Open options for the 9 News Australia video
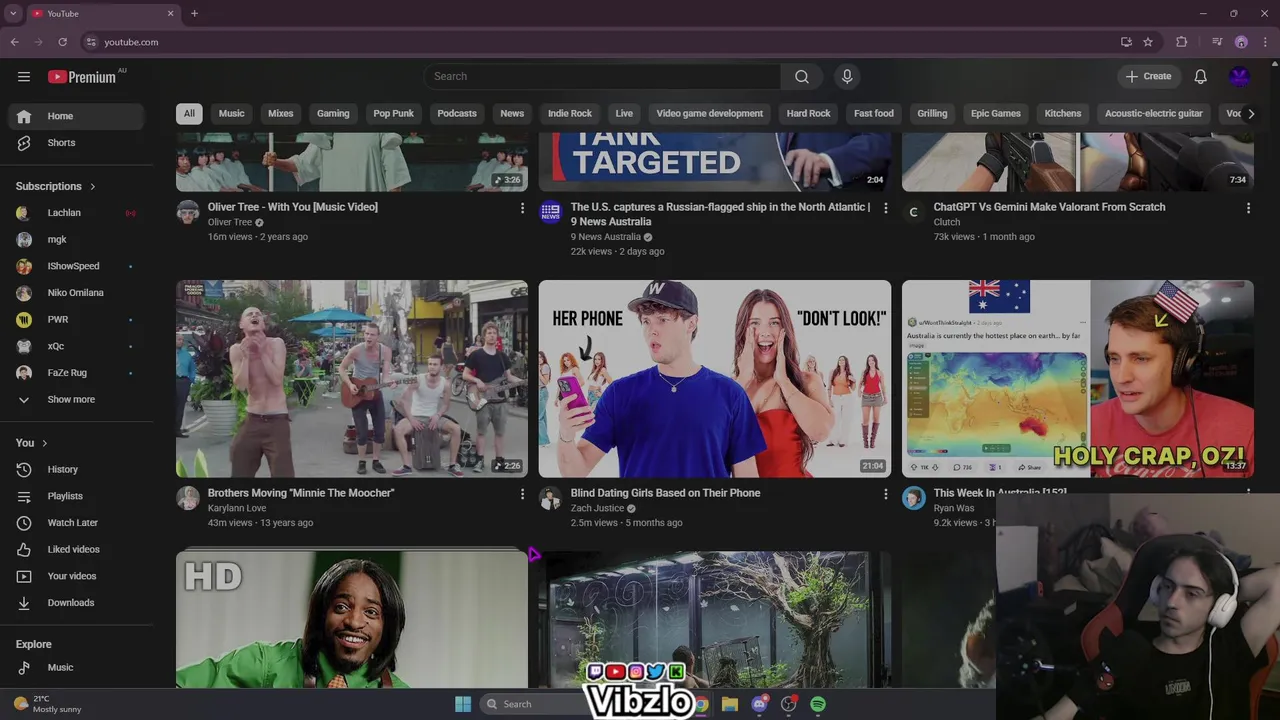1280x720 pixels. [x=885, y=208]
